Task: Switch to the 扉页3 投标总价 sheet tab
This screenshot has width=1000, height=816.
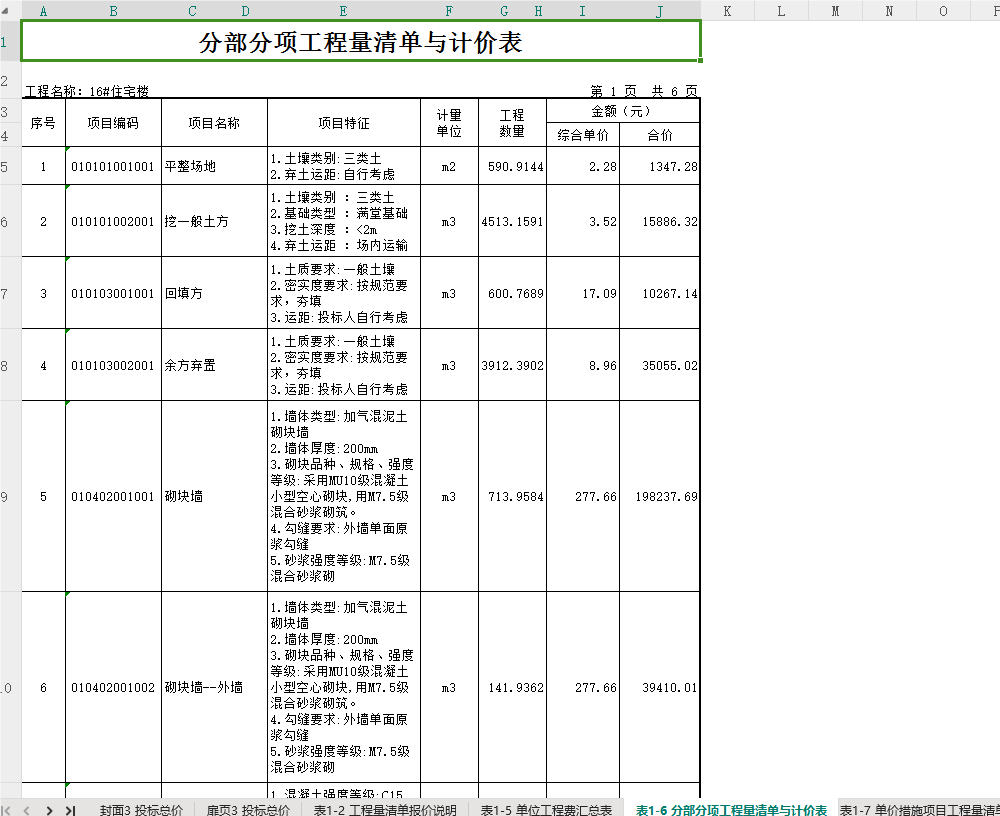Action: coord(248,810)
